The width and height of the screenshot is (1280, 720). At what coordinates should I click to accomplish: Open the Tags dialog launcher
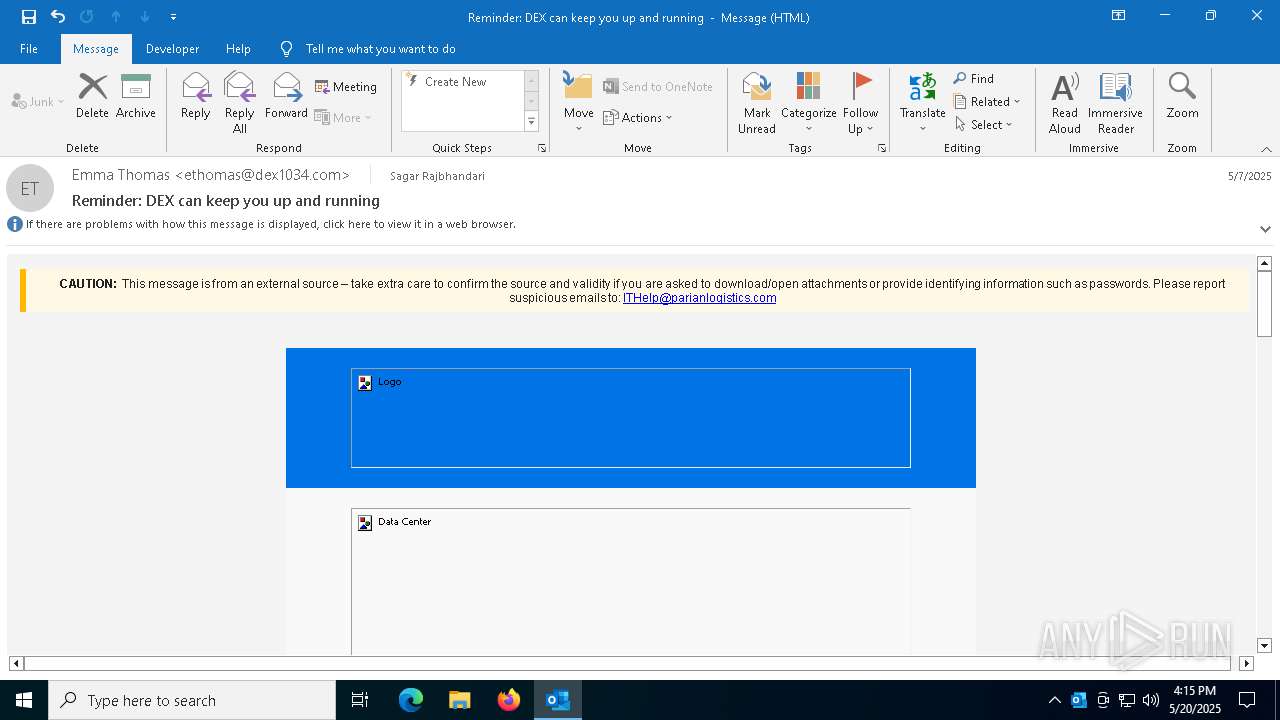[x=882, y=148]
